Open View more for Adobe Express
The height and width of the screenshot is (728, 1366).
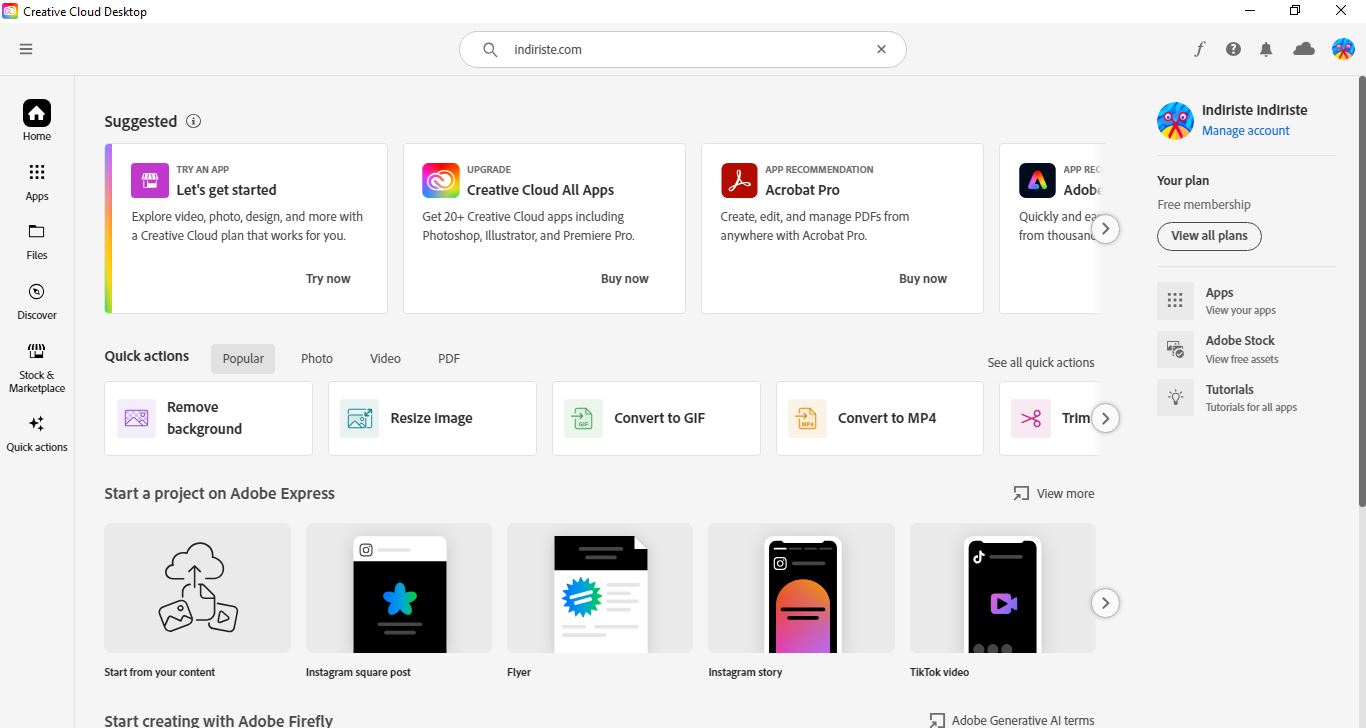[x=1054, y=494]
